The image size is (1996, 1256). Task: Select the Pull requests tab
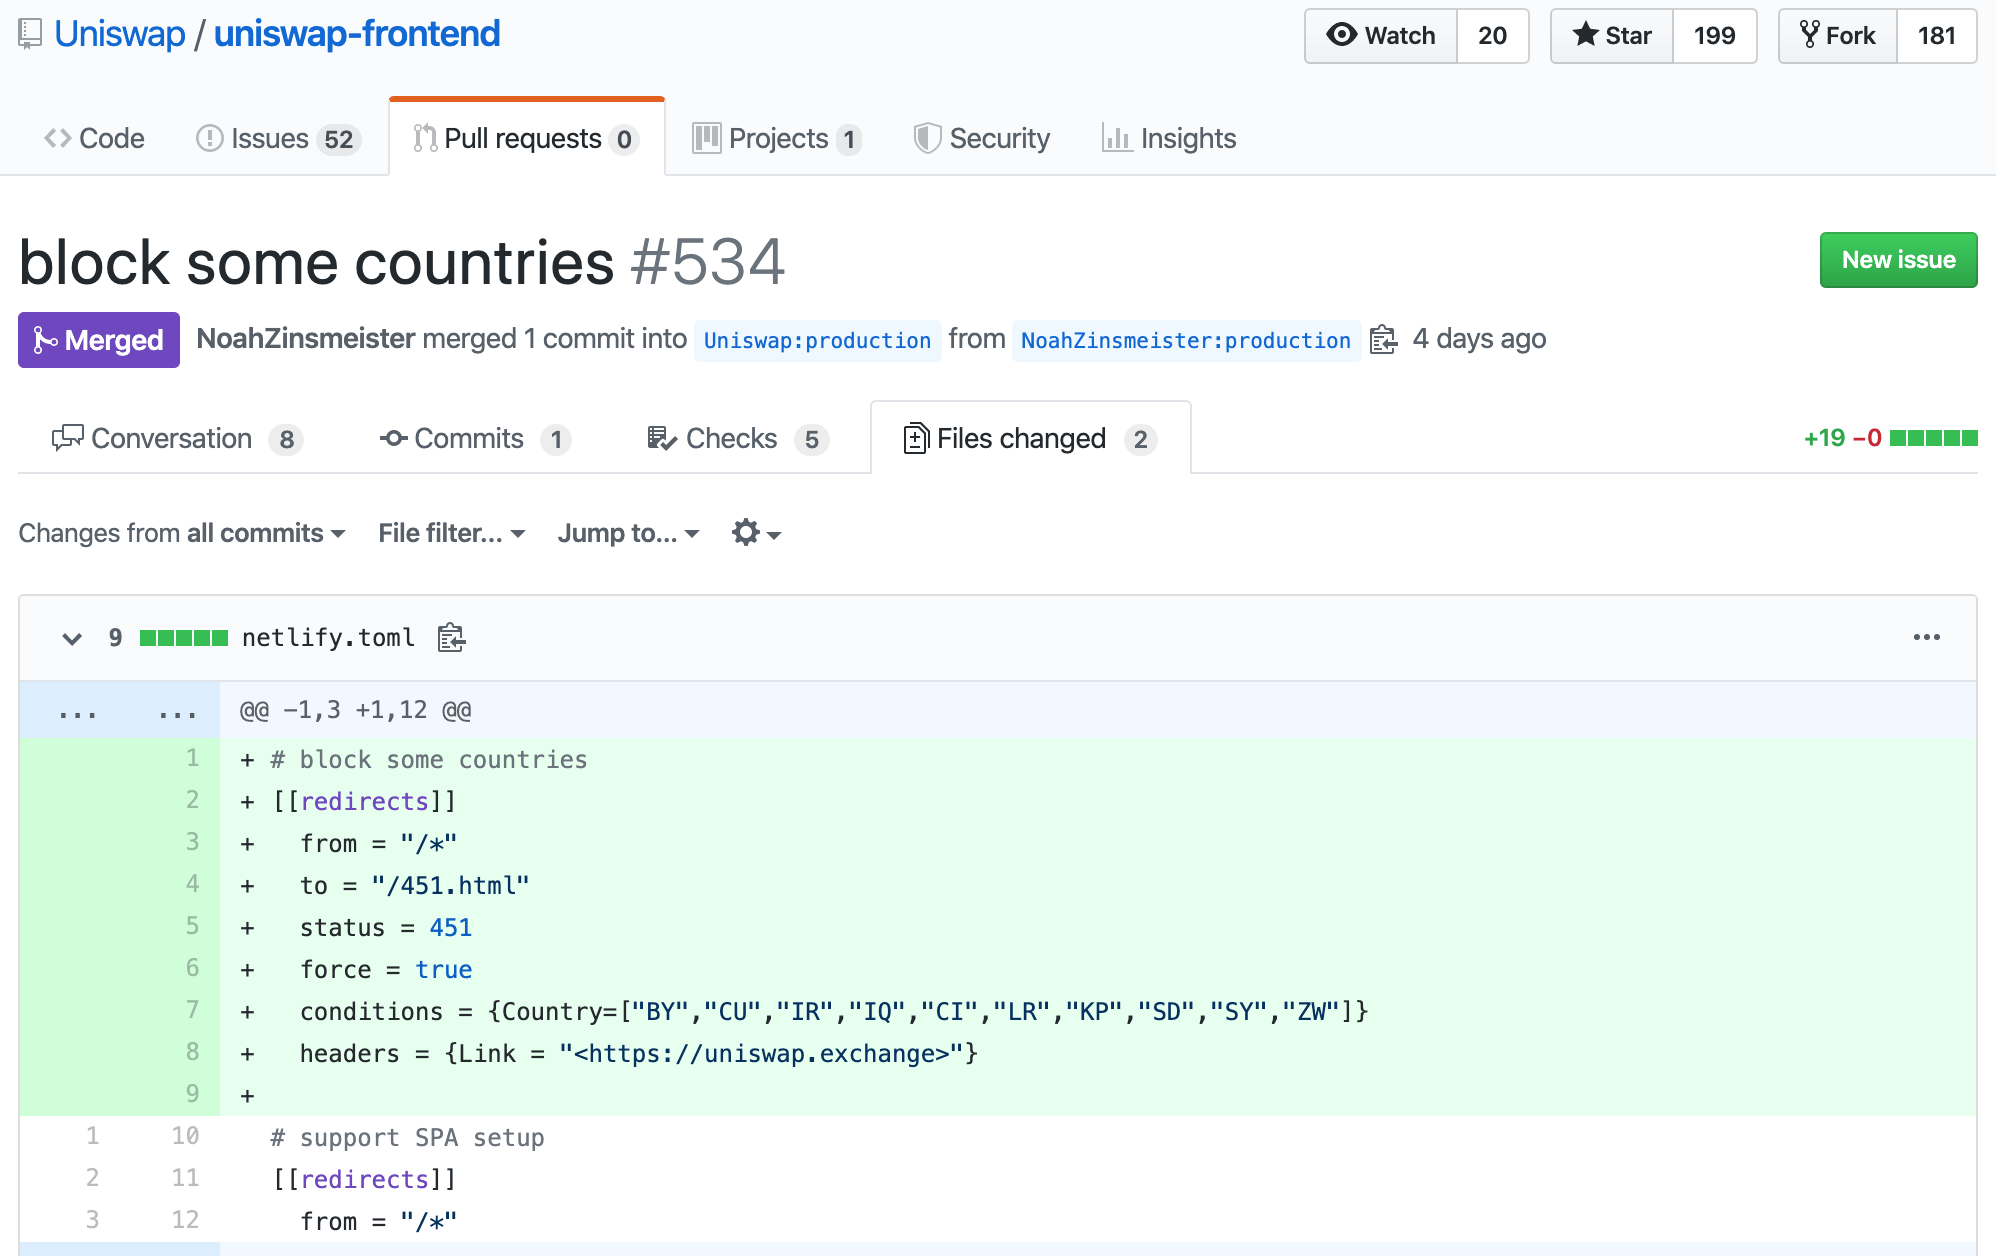coord(526,138)
